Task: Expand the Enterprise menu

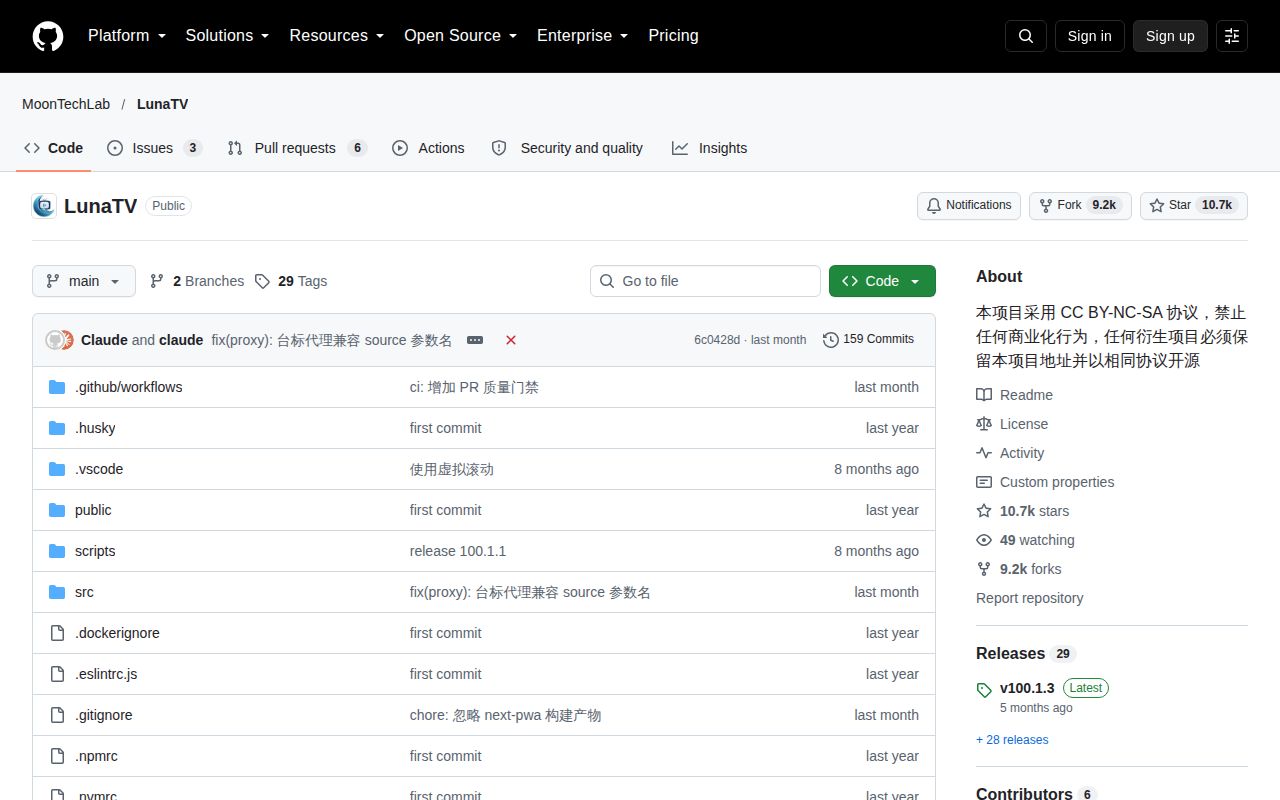Action: (x=583, y=36)
